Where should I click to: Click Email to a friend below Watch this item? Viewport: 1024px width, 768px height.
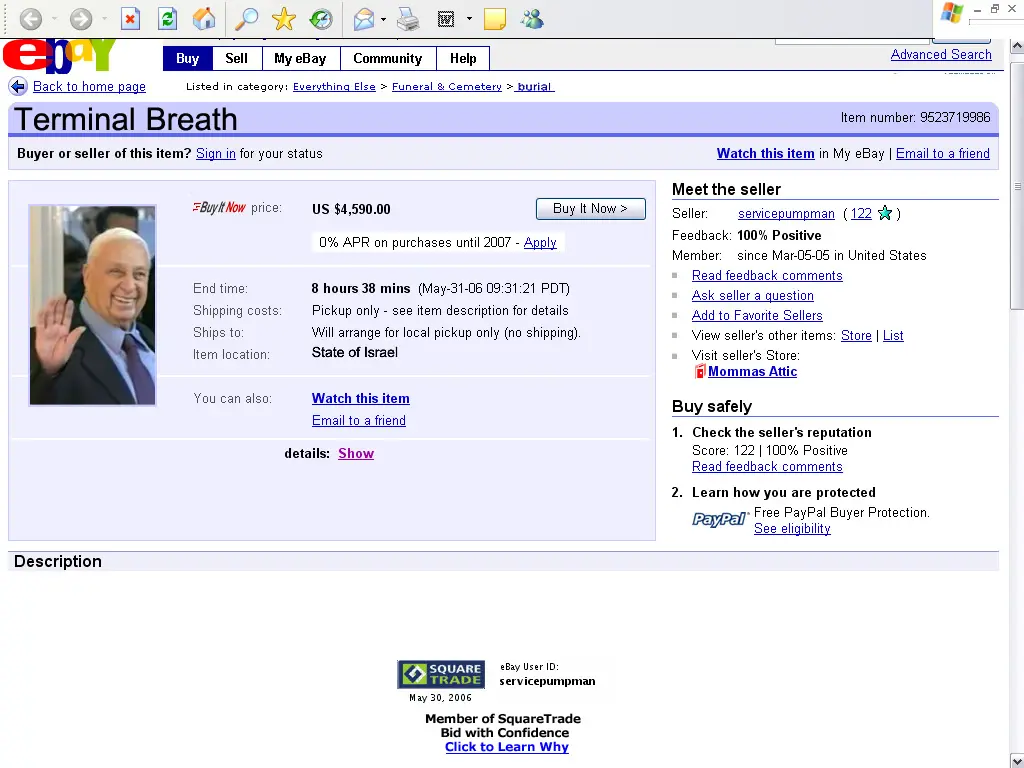point(359,421)
